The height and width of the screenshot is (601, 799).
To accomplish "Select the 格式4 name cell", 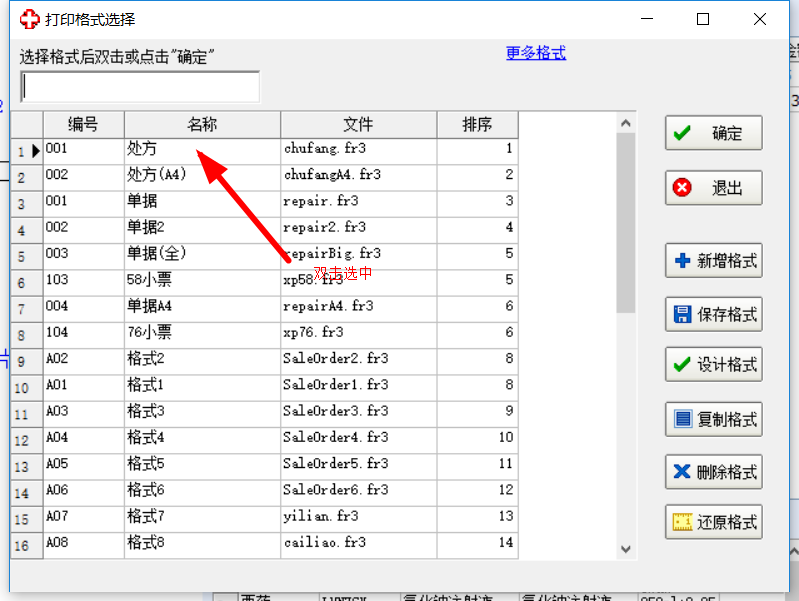I will (202, 440).
